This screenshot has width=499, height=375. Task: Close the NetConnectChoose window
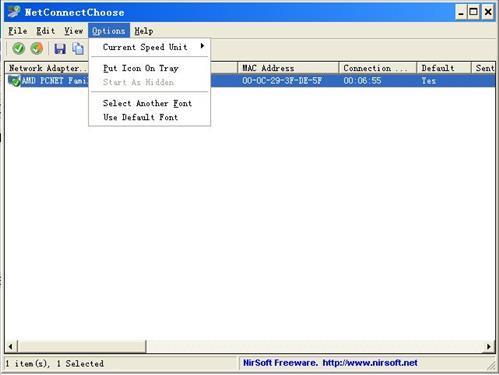(x=488, y=13)
